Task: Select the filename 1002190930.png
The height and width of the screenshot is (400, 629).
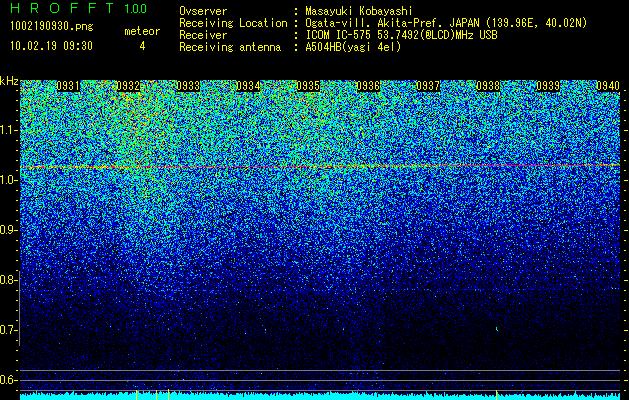Action: pyautogui.click(x=51, y=26)
